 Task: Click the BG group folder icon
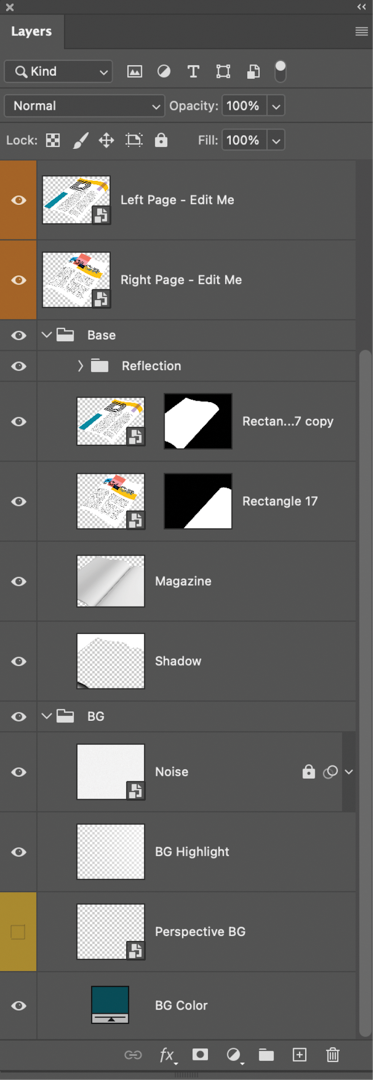pos(65,716)
